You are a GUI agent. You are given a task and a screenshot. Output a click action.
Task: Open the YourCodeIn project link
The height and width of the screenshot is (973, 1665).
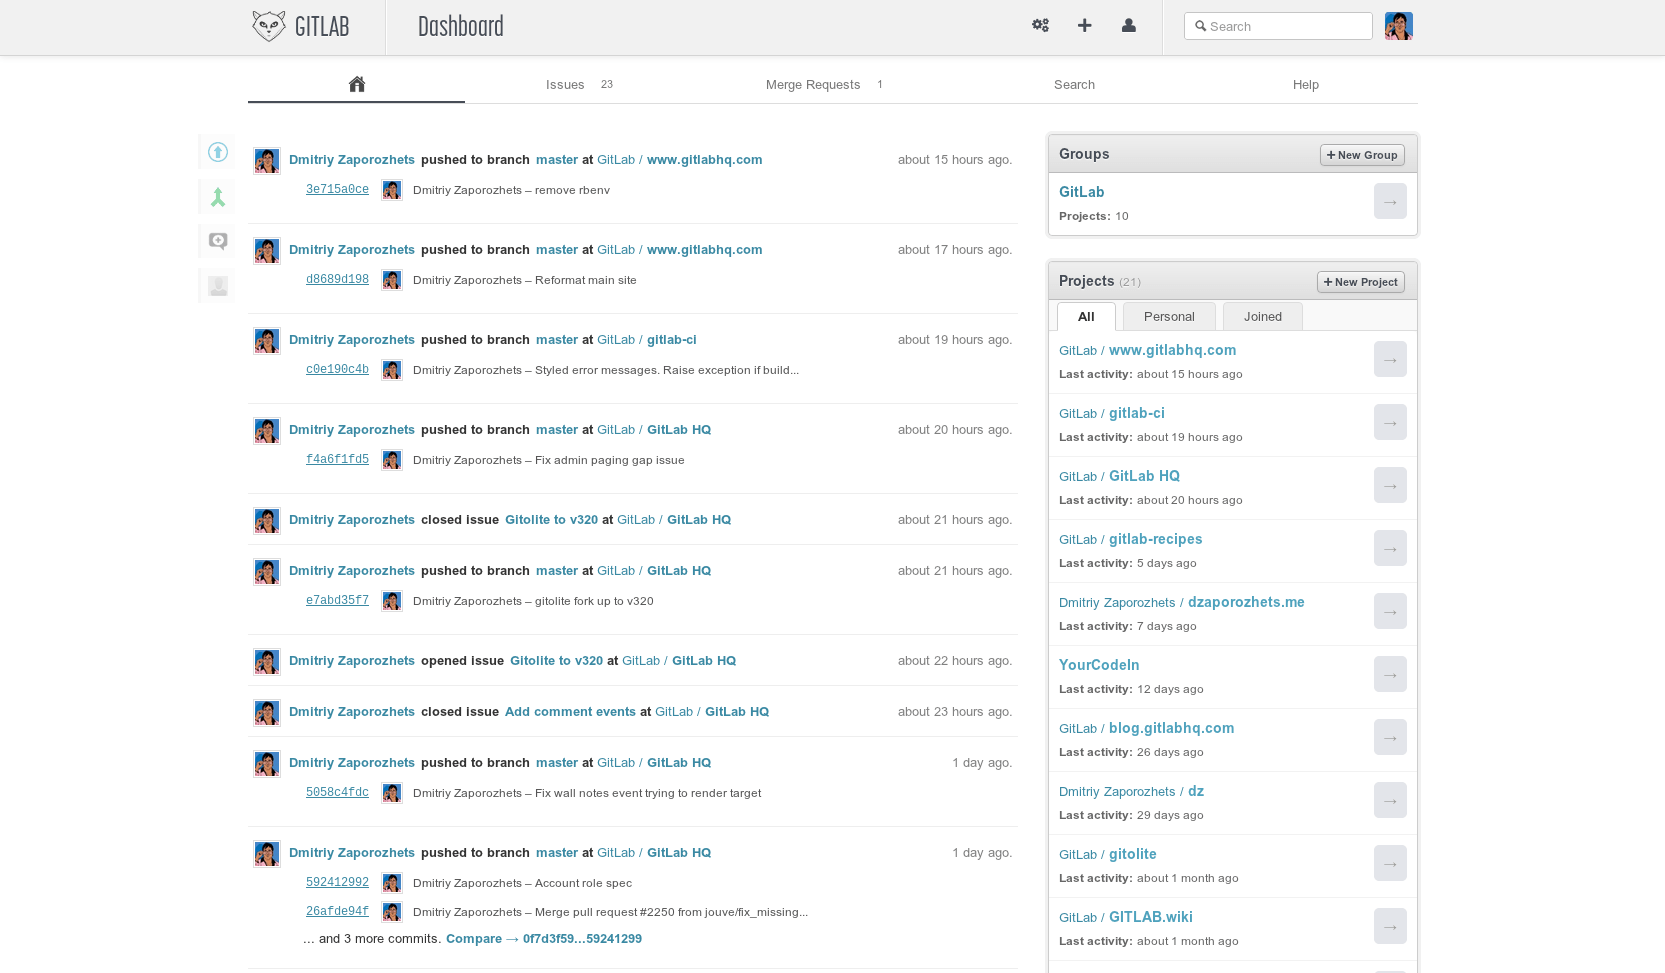click(x=1099, y=665)
